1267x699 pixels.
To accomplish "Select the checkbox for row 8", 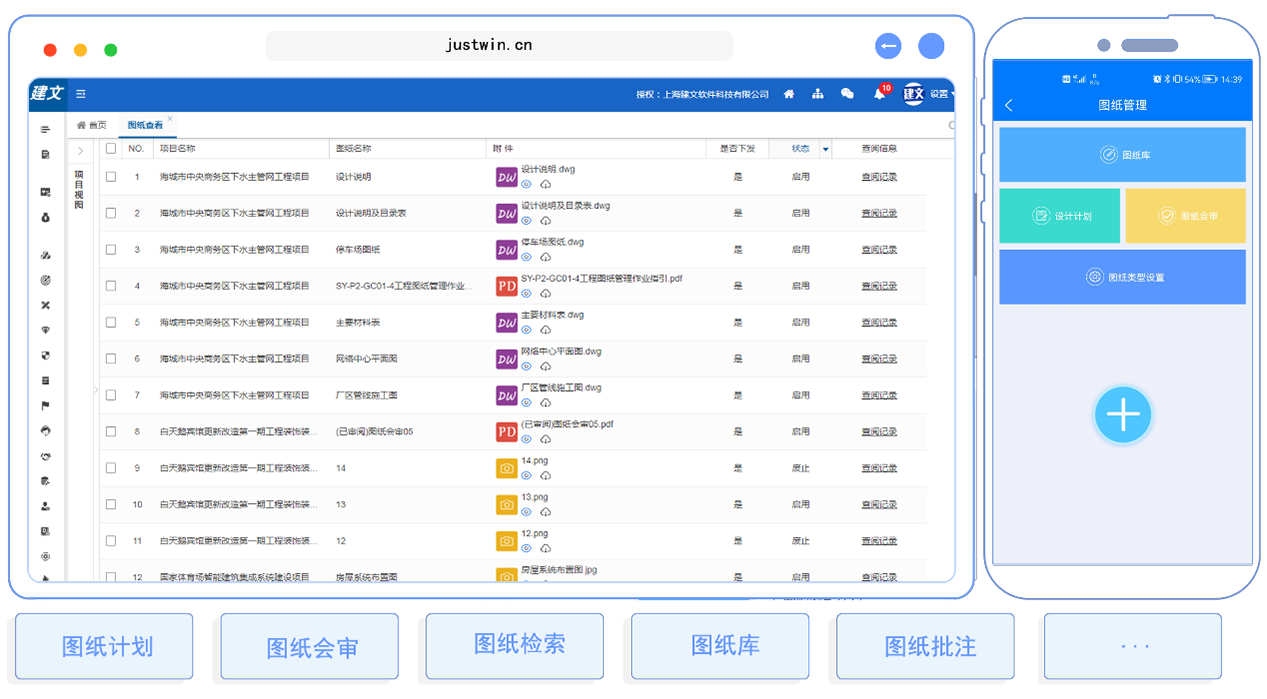I will click(111, 432).
